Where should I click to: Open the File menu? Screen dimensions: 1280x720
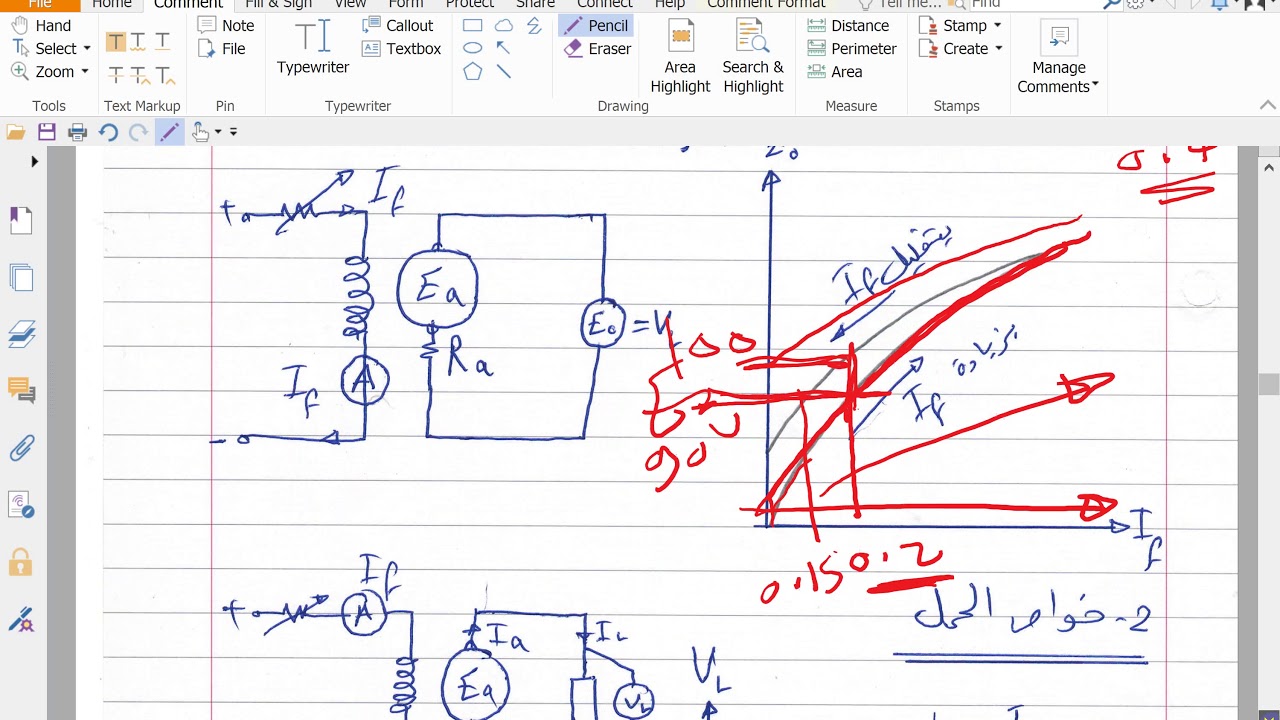click(39, 4)
